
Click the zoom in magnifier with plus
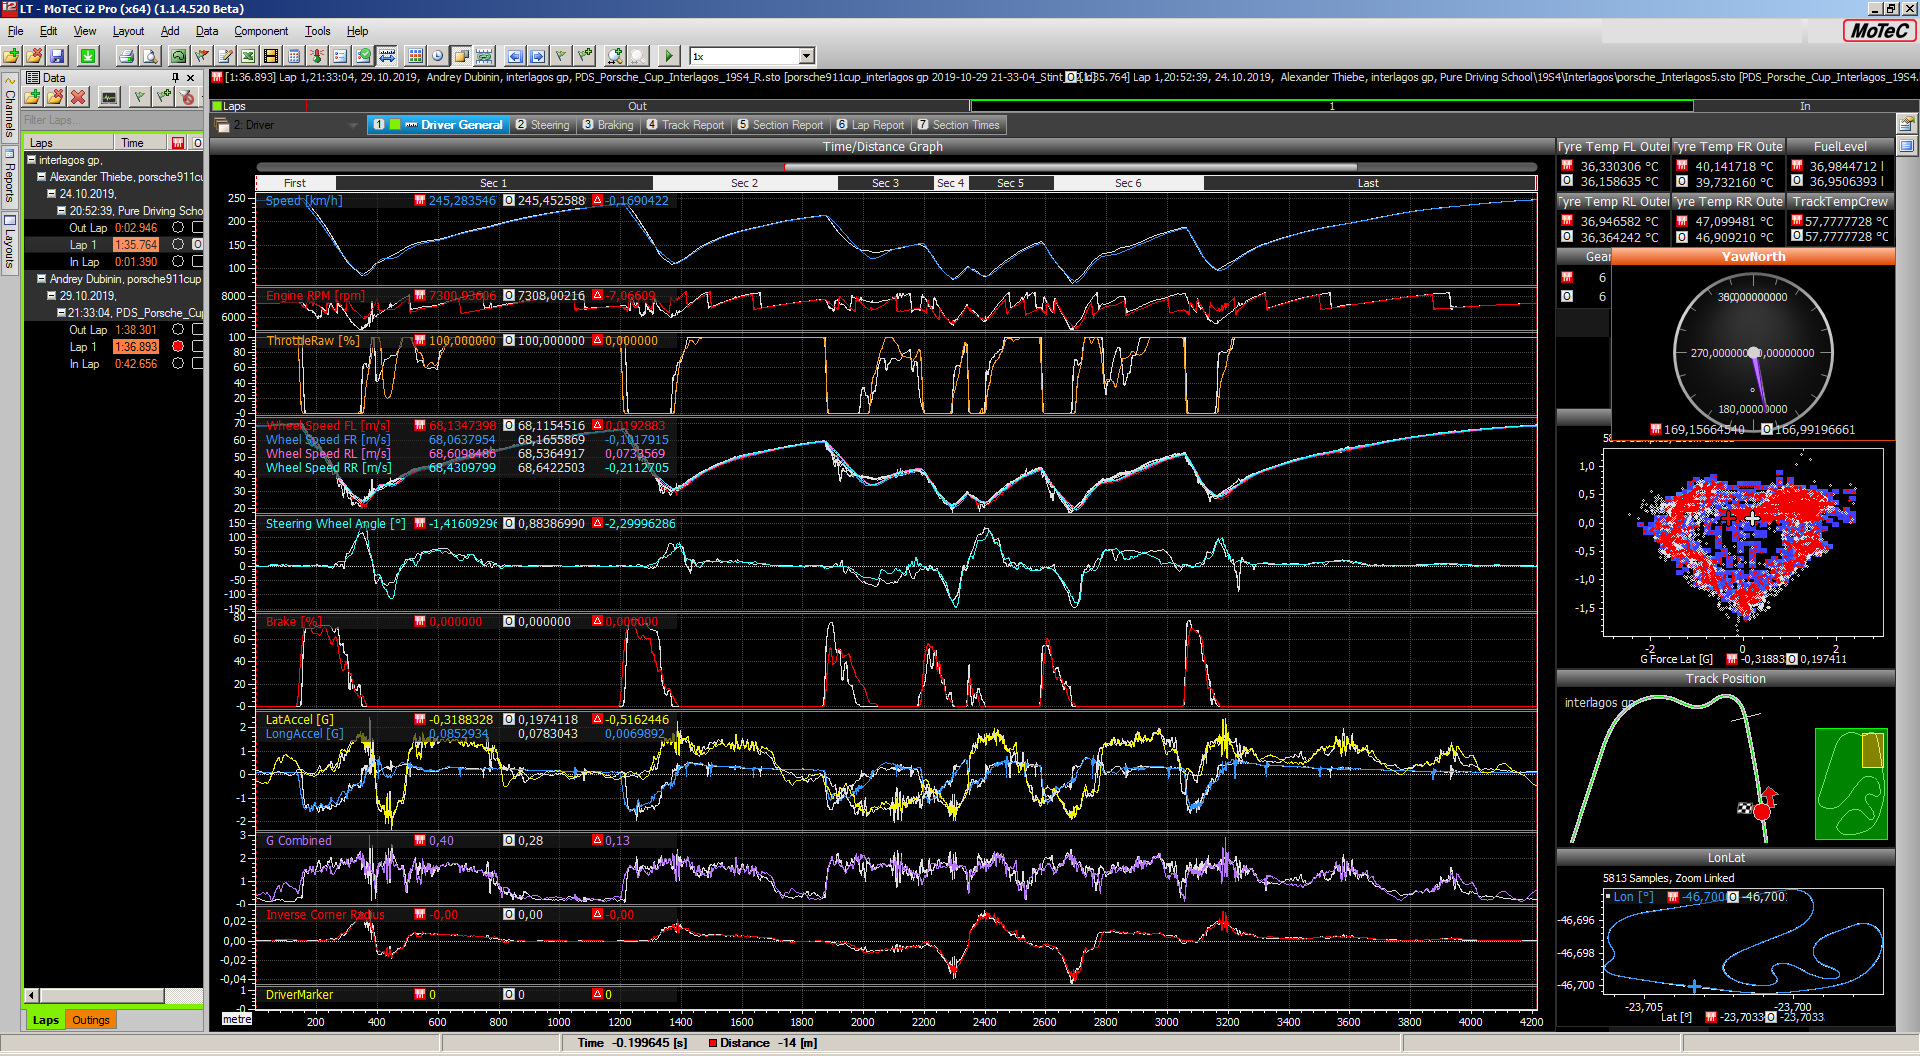(x=615, y=56)
